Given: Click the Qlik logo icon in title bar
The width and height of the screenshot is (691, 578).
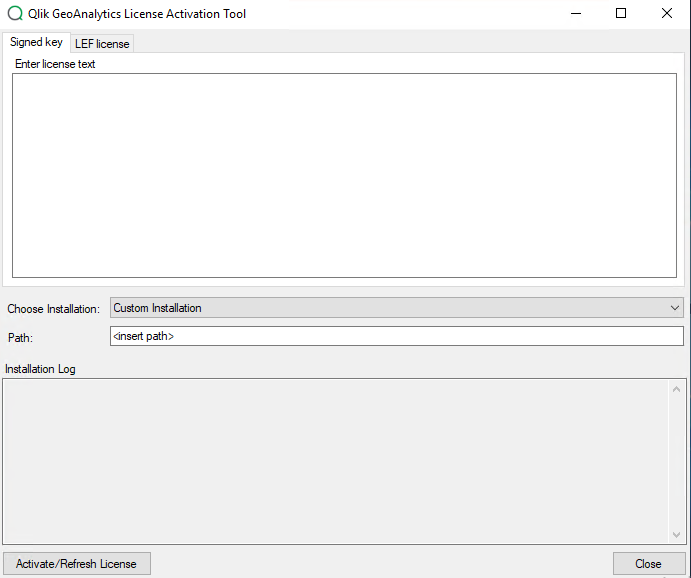Looking at the screenshot, I should coord(15,14).
